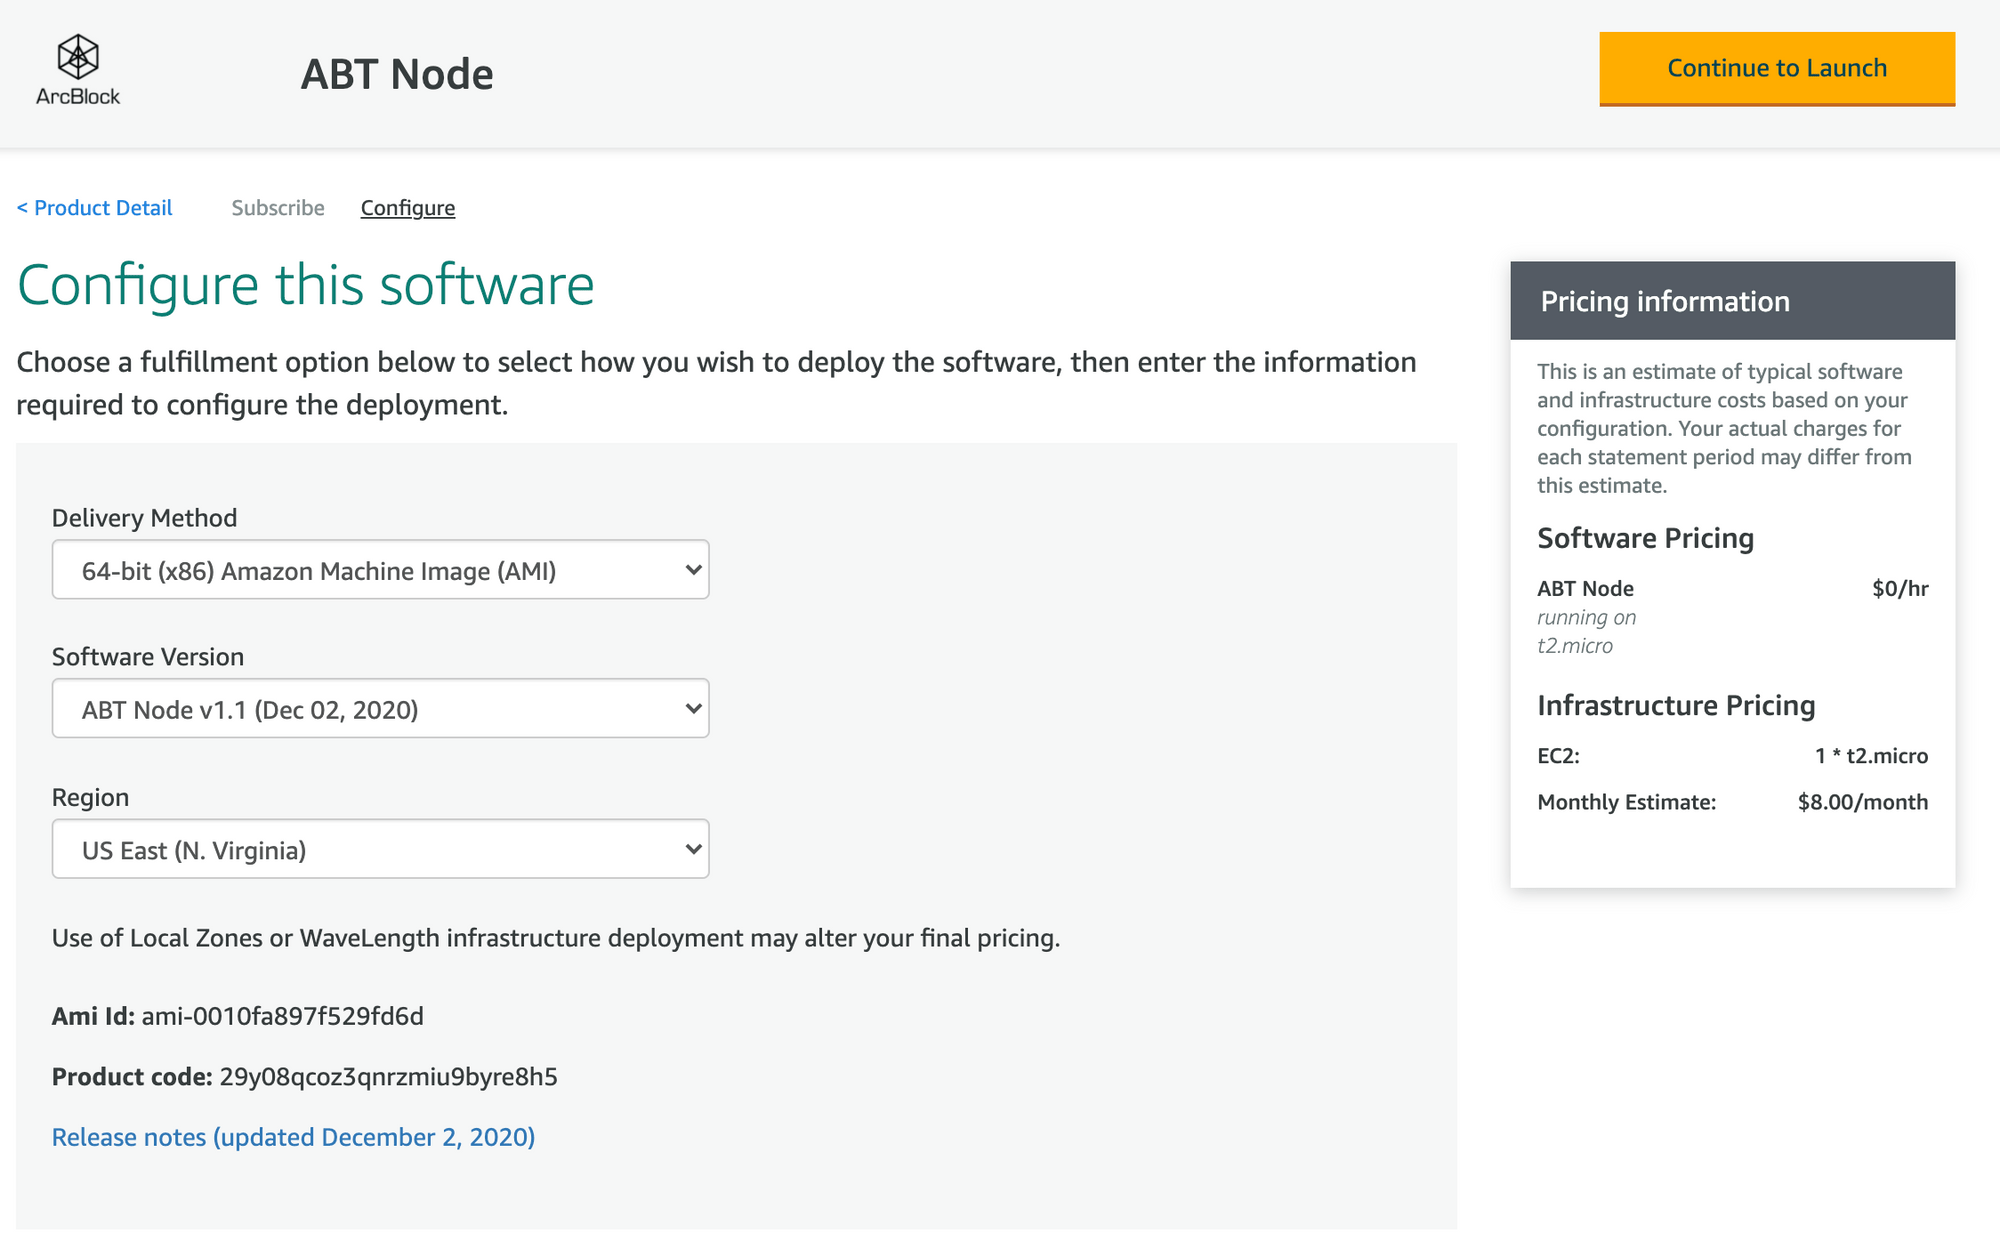Click the Continue to Launch button

[1777, 68]
